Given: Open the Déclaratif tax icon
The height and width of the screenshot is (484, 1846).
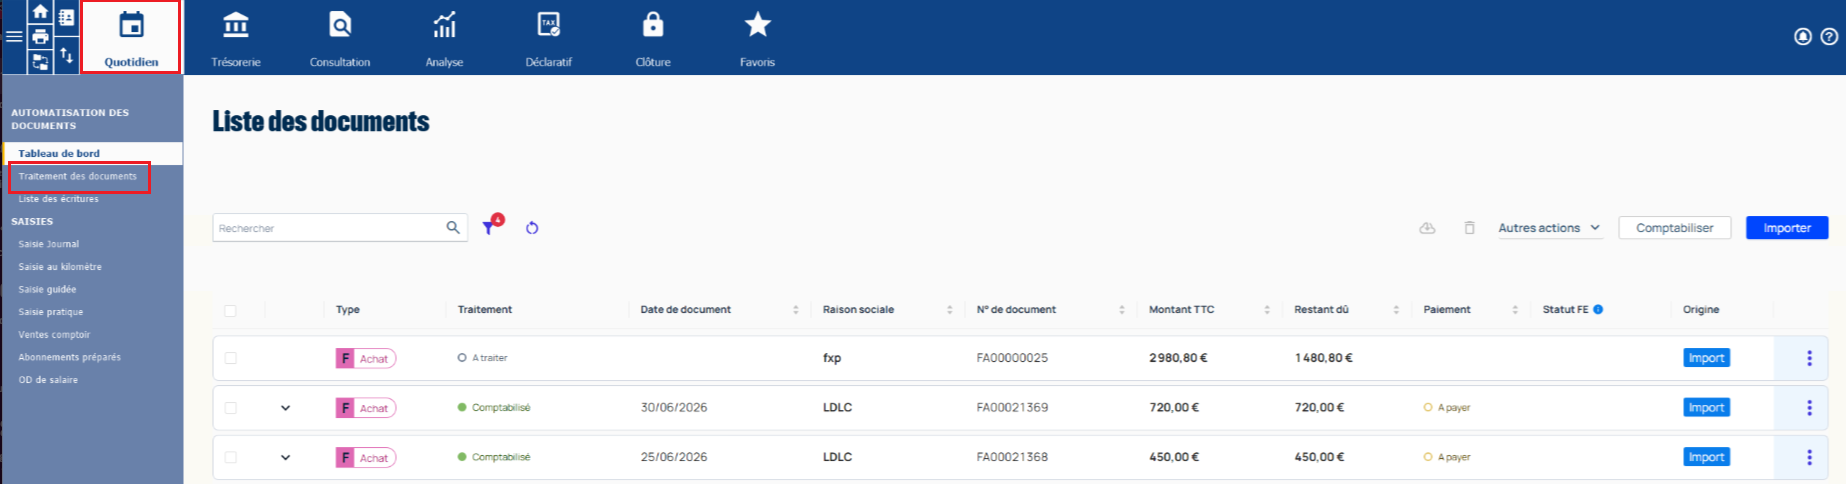Looking at the screenshot, I should (x=549, y=24).
